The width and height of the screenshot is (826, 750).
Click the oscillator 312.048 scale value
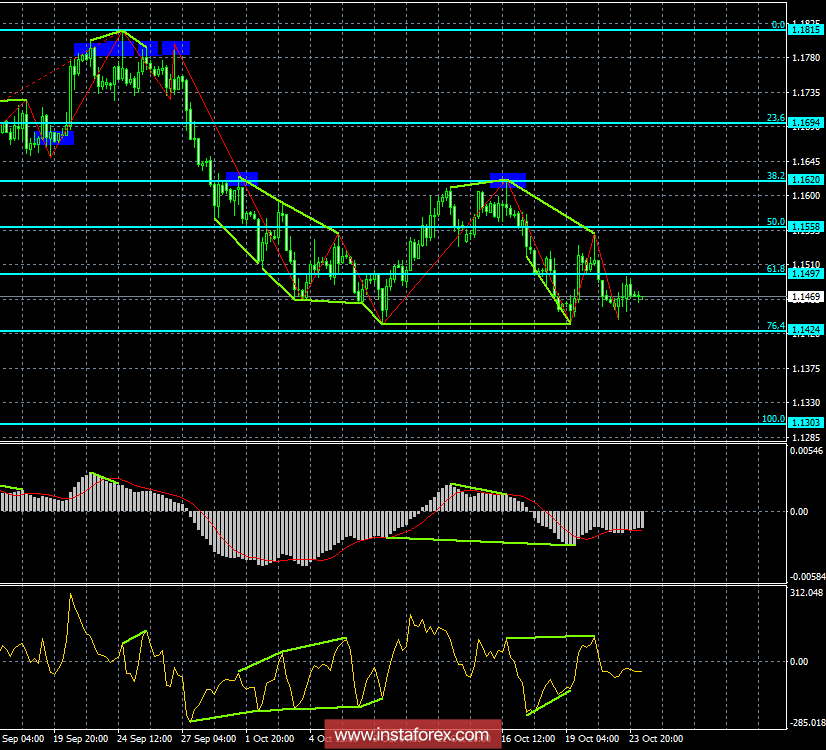click(x=805, y=593)
